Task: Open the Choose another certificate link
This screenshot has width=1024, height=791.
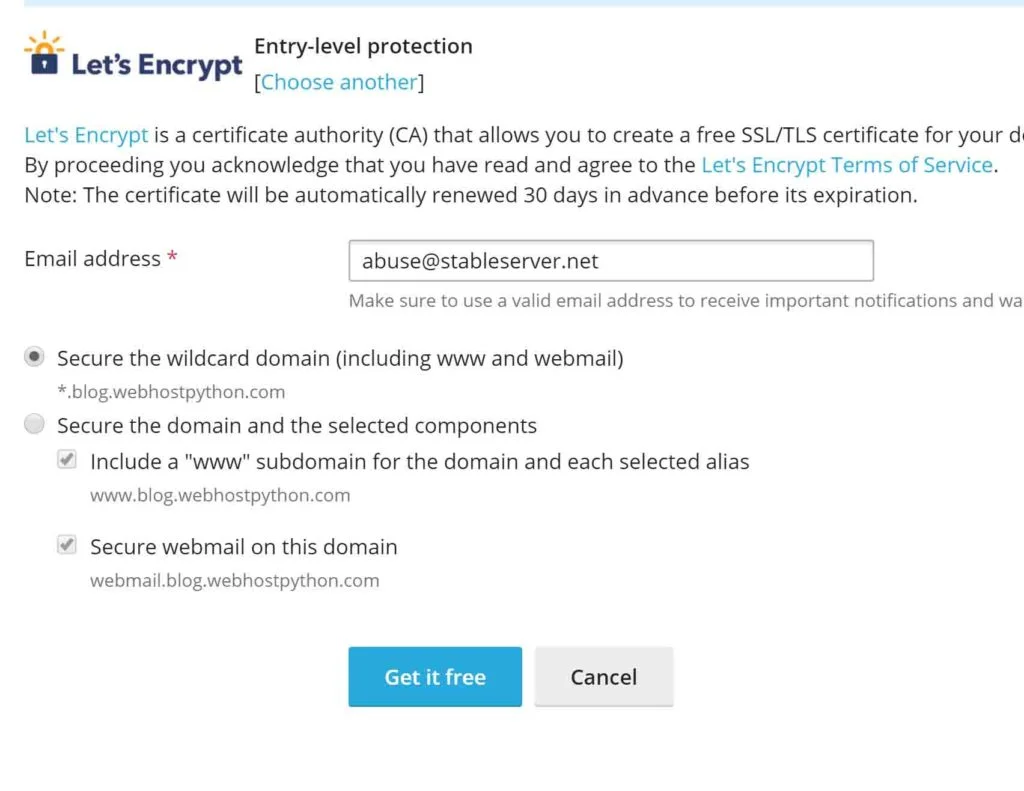Action: point(339,82)
